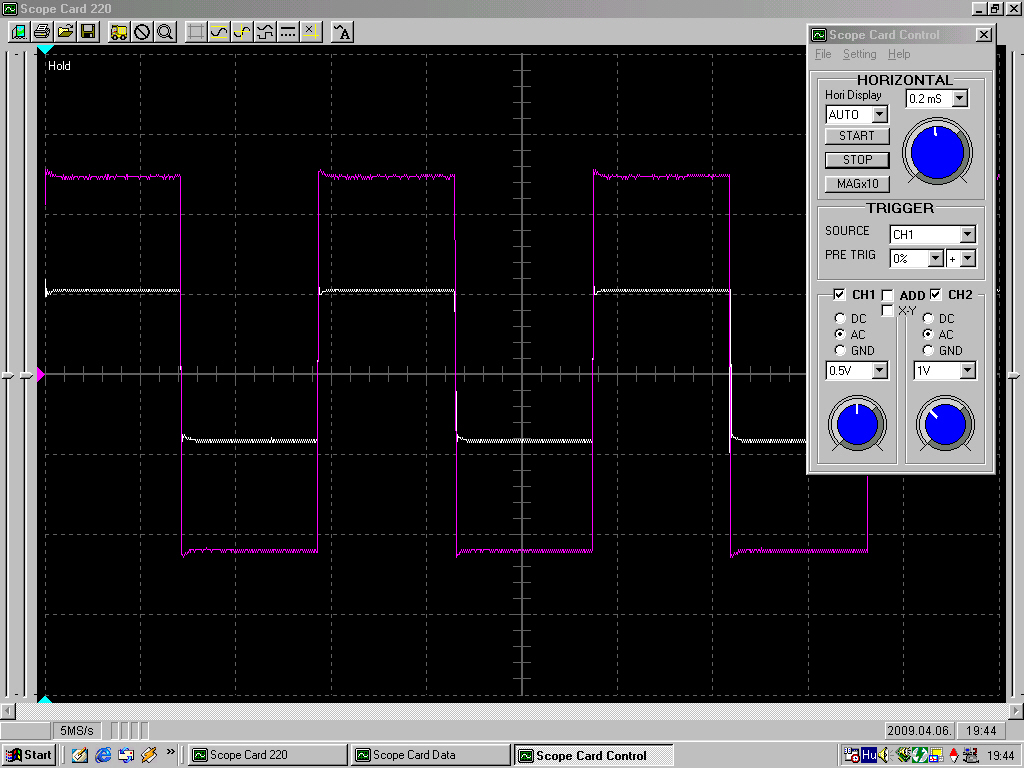Click the MAGx10 button
This screenshot has width=1024, height=768.
(857, 184)
